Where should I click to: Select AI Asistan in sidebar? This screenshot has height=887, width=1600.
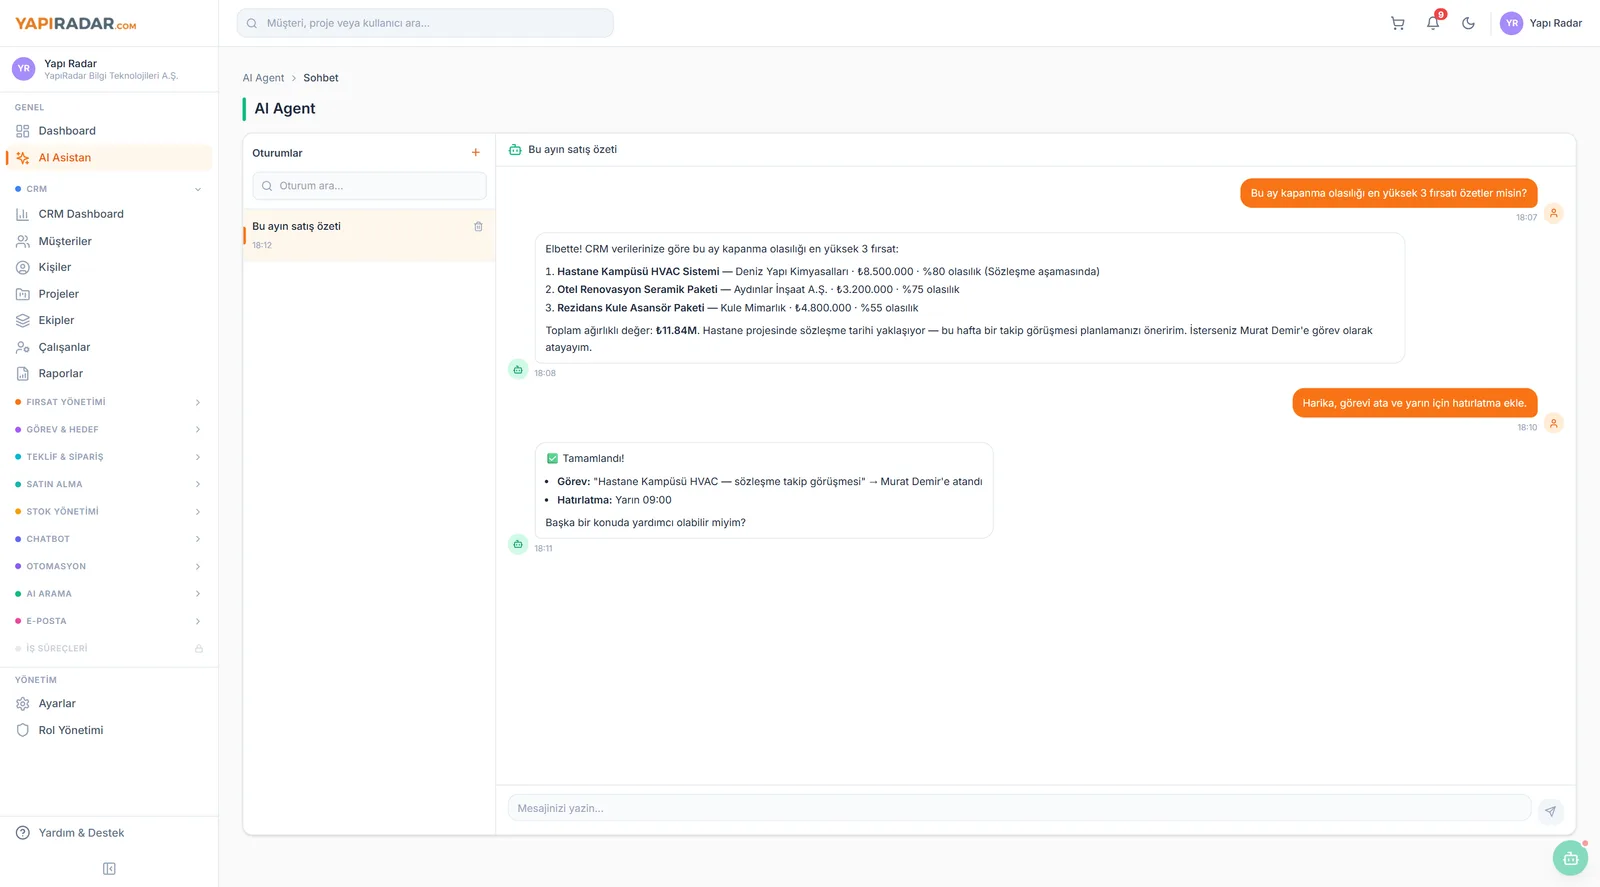click(109, 158)
